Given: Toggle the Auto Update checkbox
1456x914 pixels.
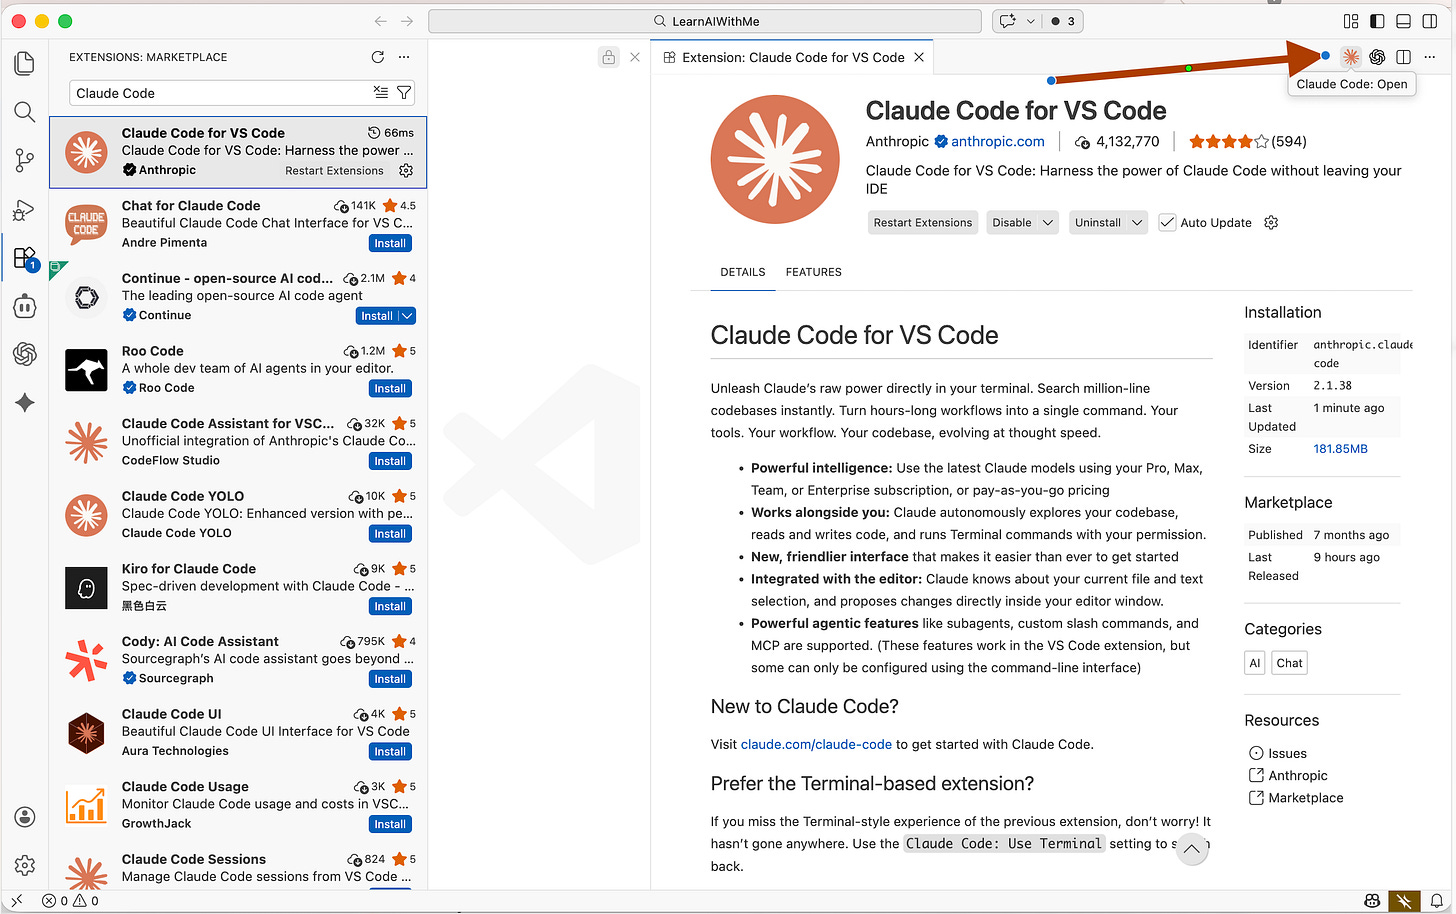Looking at the screenshot, I should [x=1167, y=222].
